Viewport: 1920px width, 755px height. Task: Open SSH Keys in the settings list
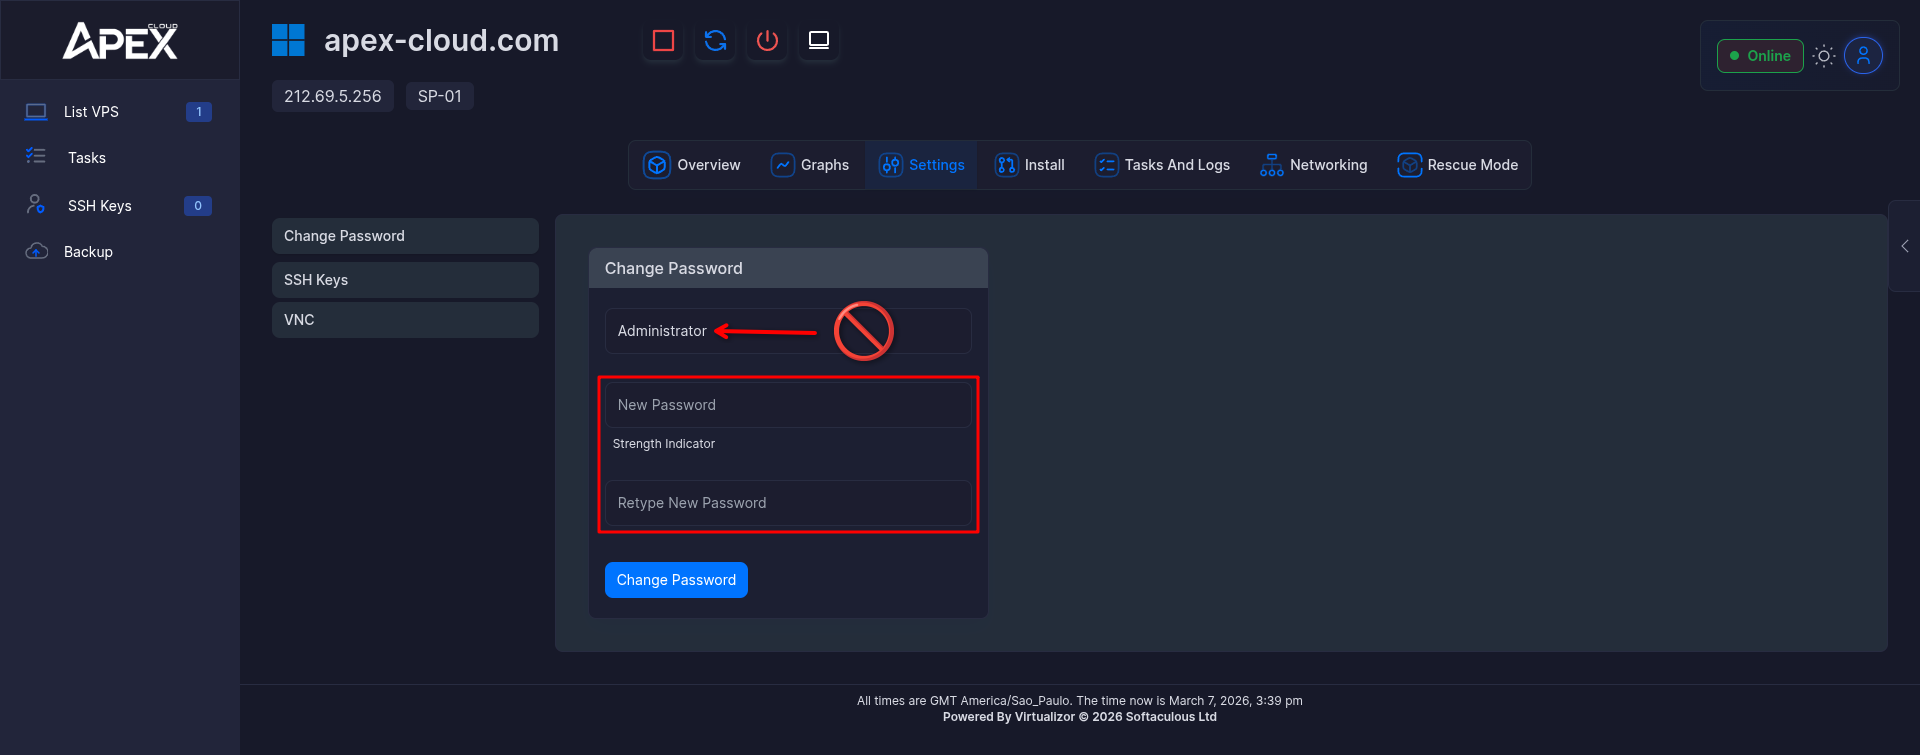tap(404, 280)
